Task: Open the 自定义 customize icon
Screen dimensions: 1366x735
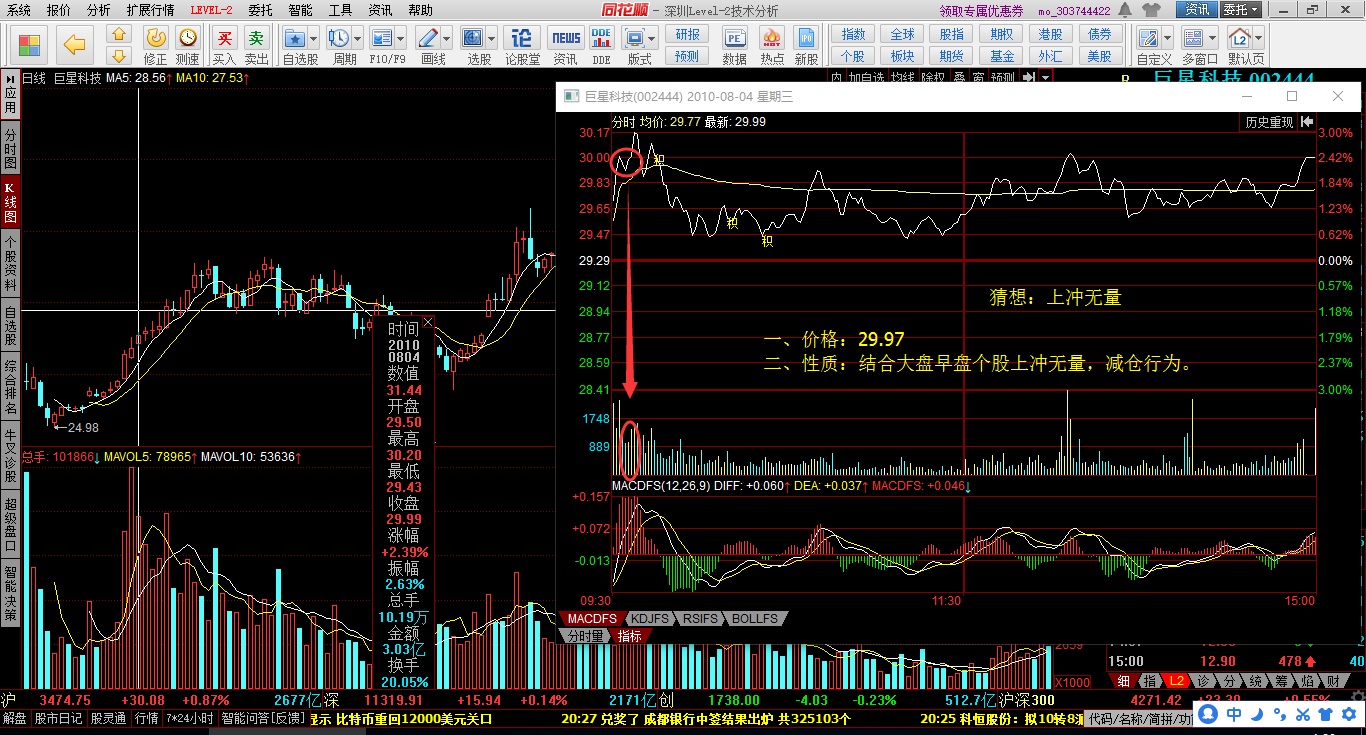Action: pyautogui.click(x=1148, y=38)
